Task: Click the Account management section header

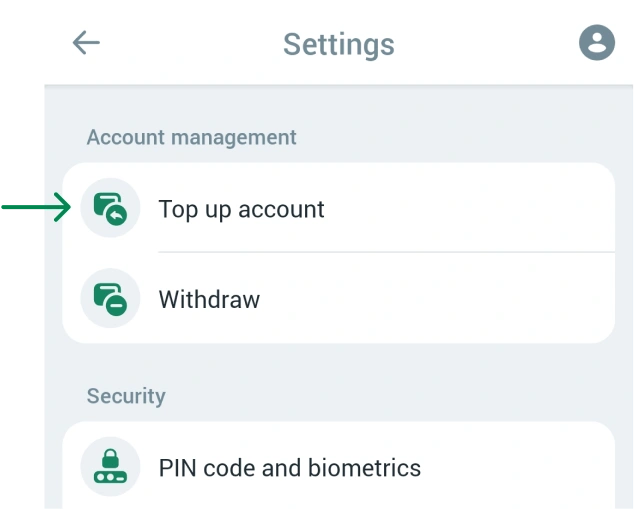Action: click(191, 137)
